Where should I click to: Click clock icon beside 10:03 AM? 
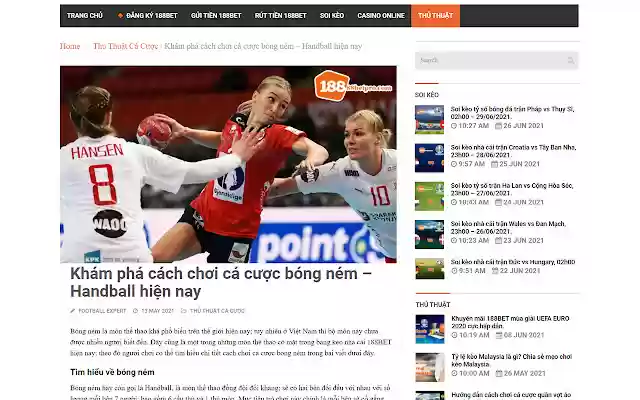point(453,202)
